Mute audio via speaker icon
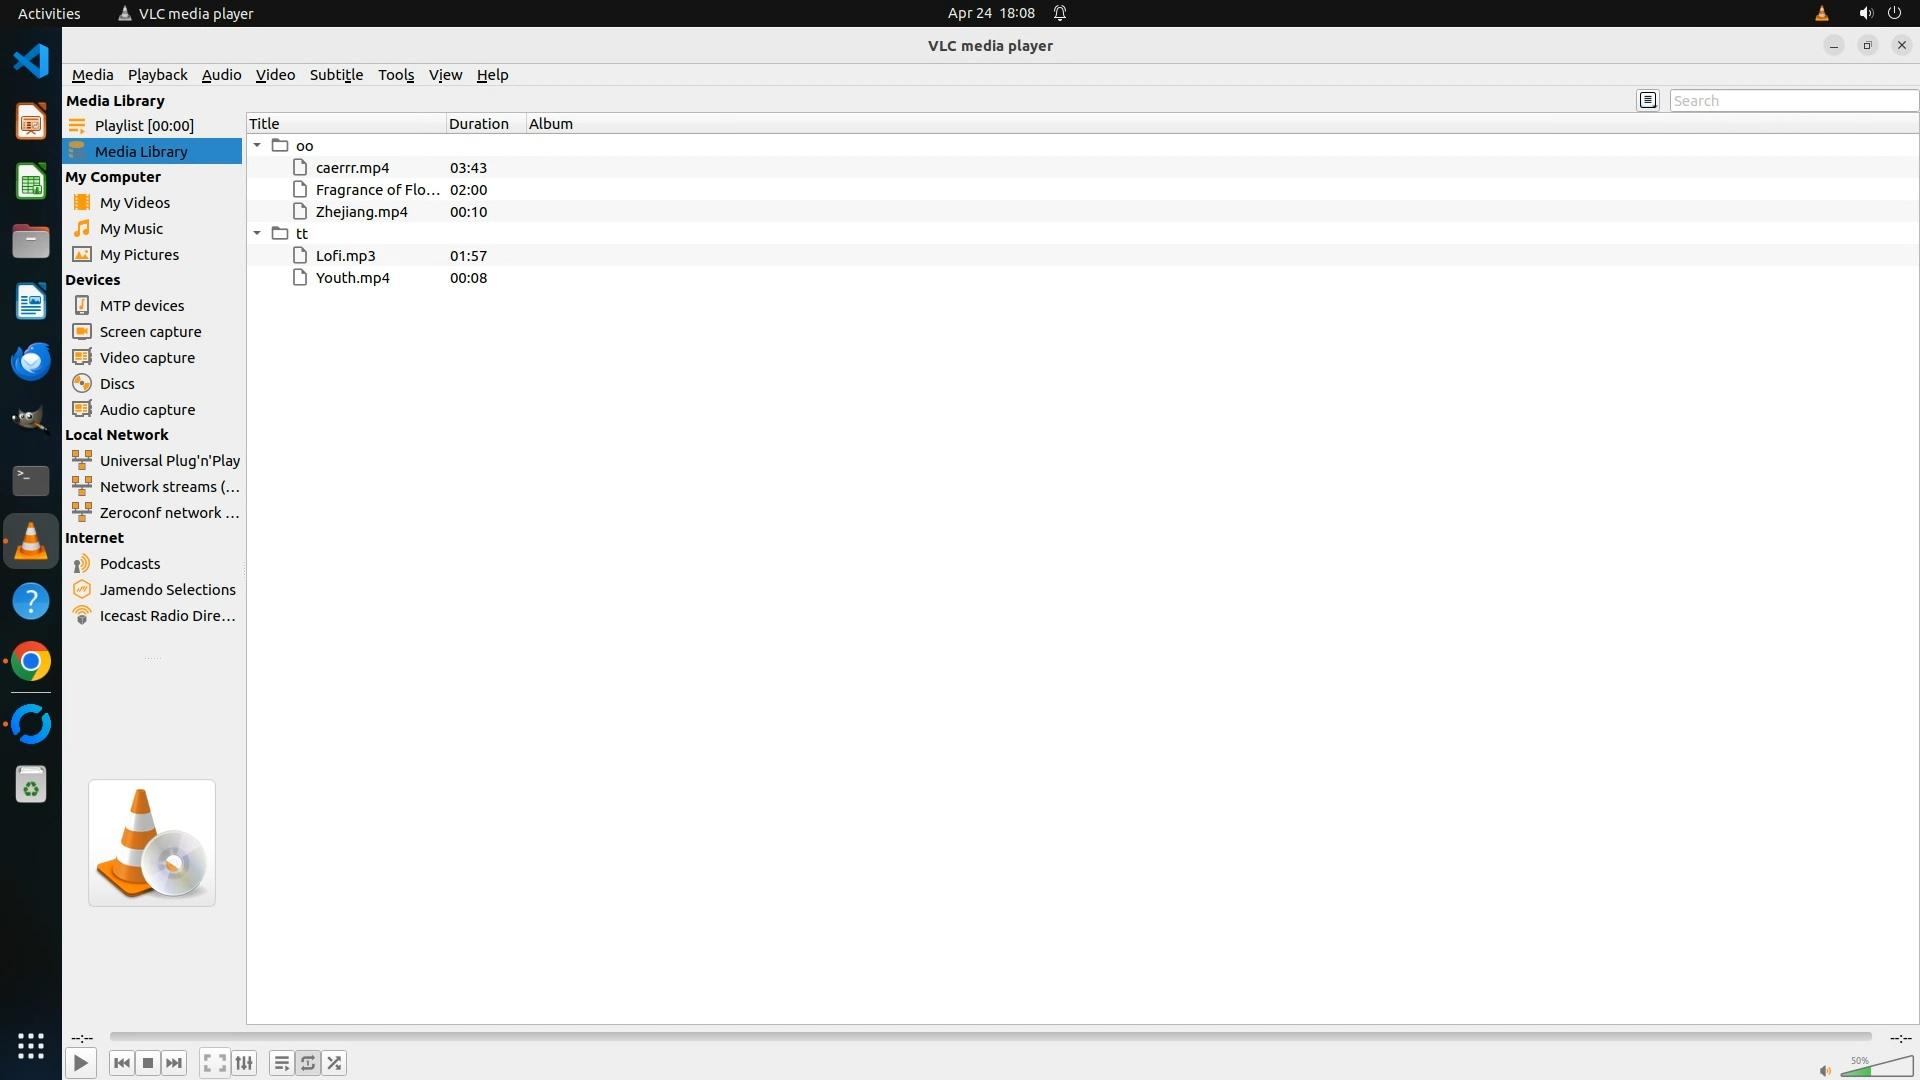The width and height of the screenshot is (1920, 1080). point(1825,1071)
